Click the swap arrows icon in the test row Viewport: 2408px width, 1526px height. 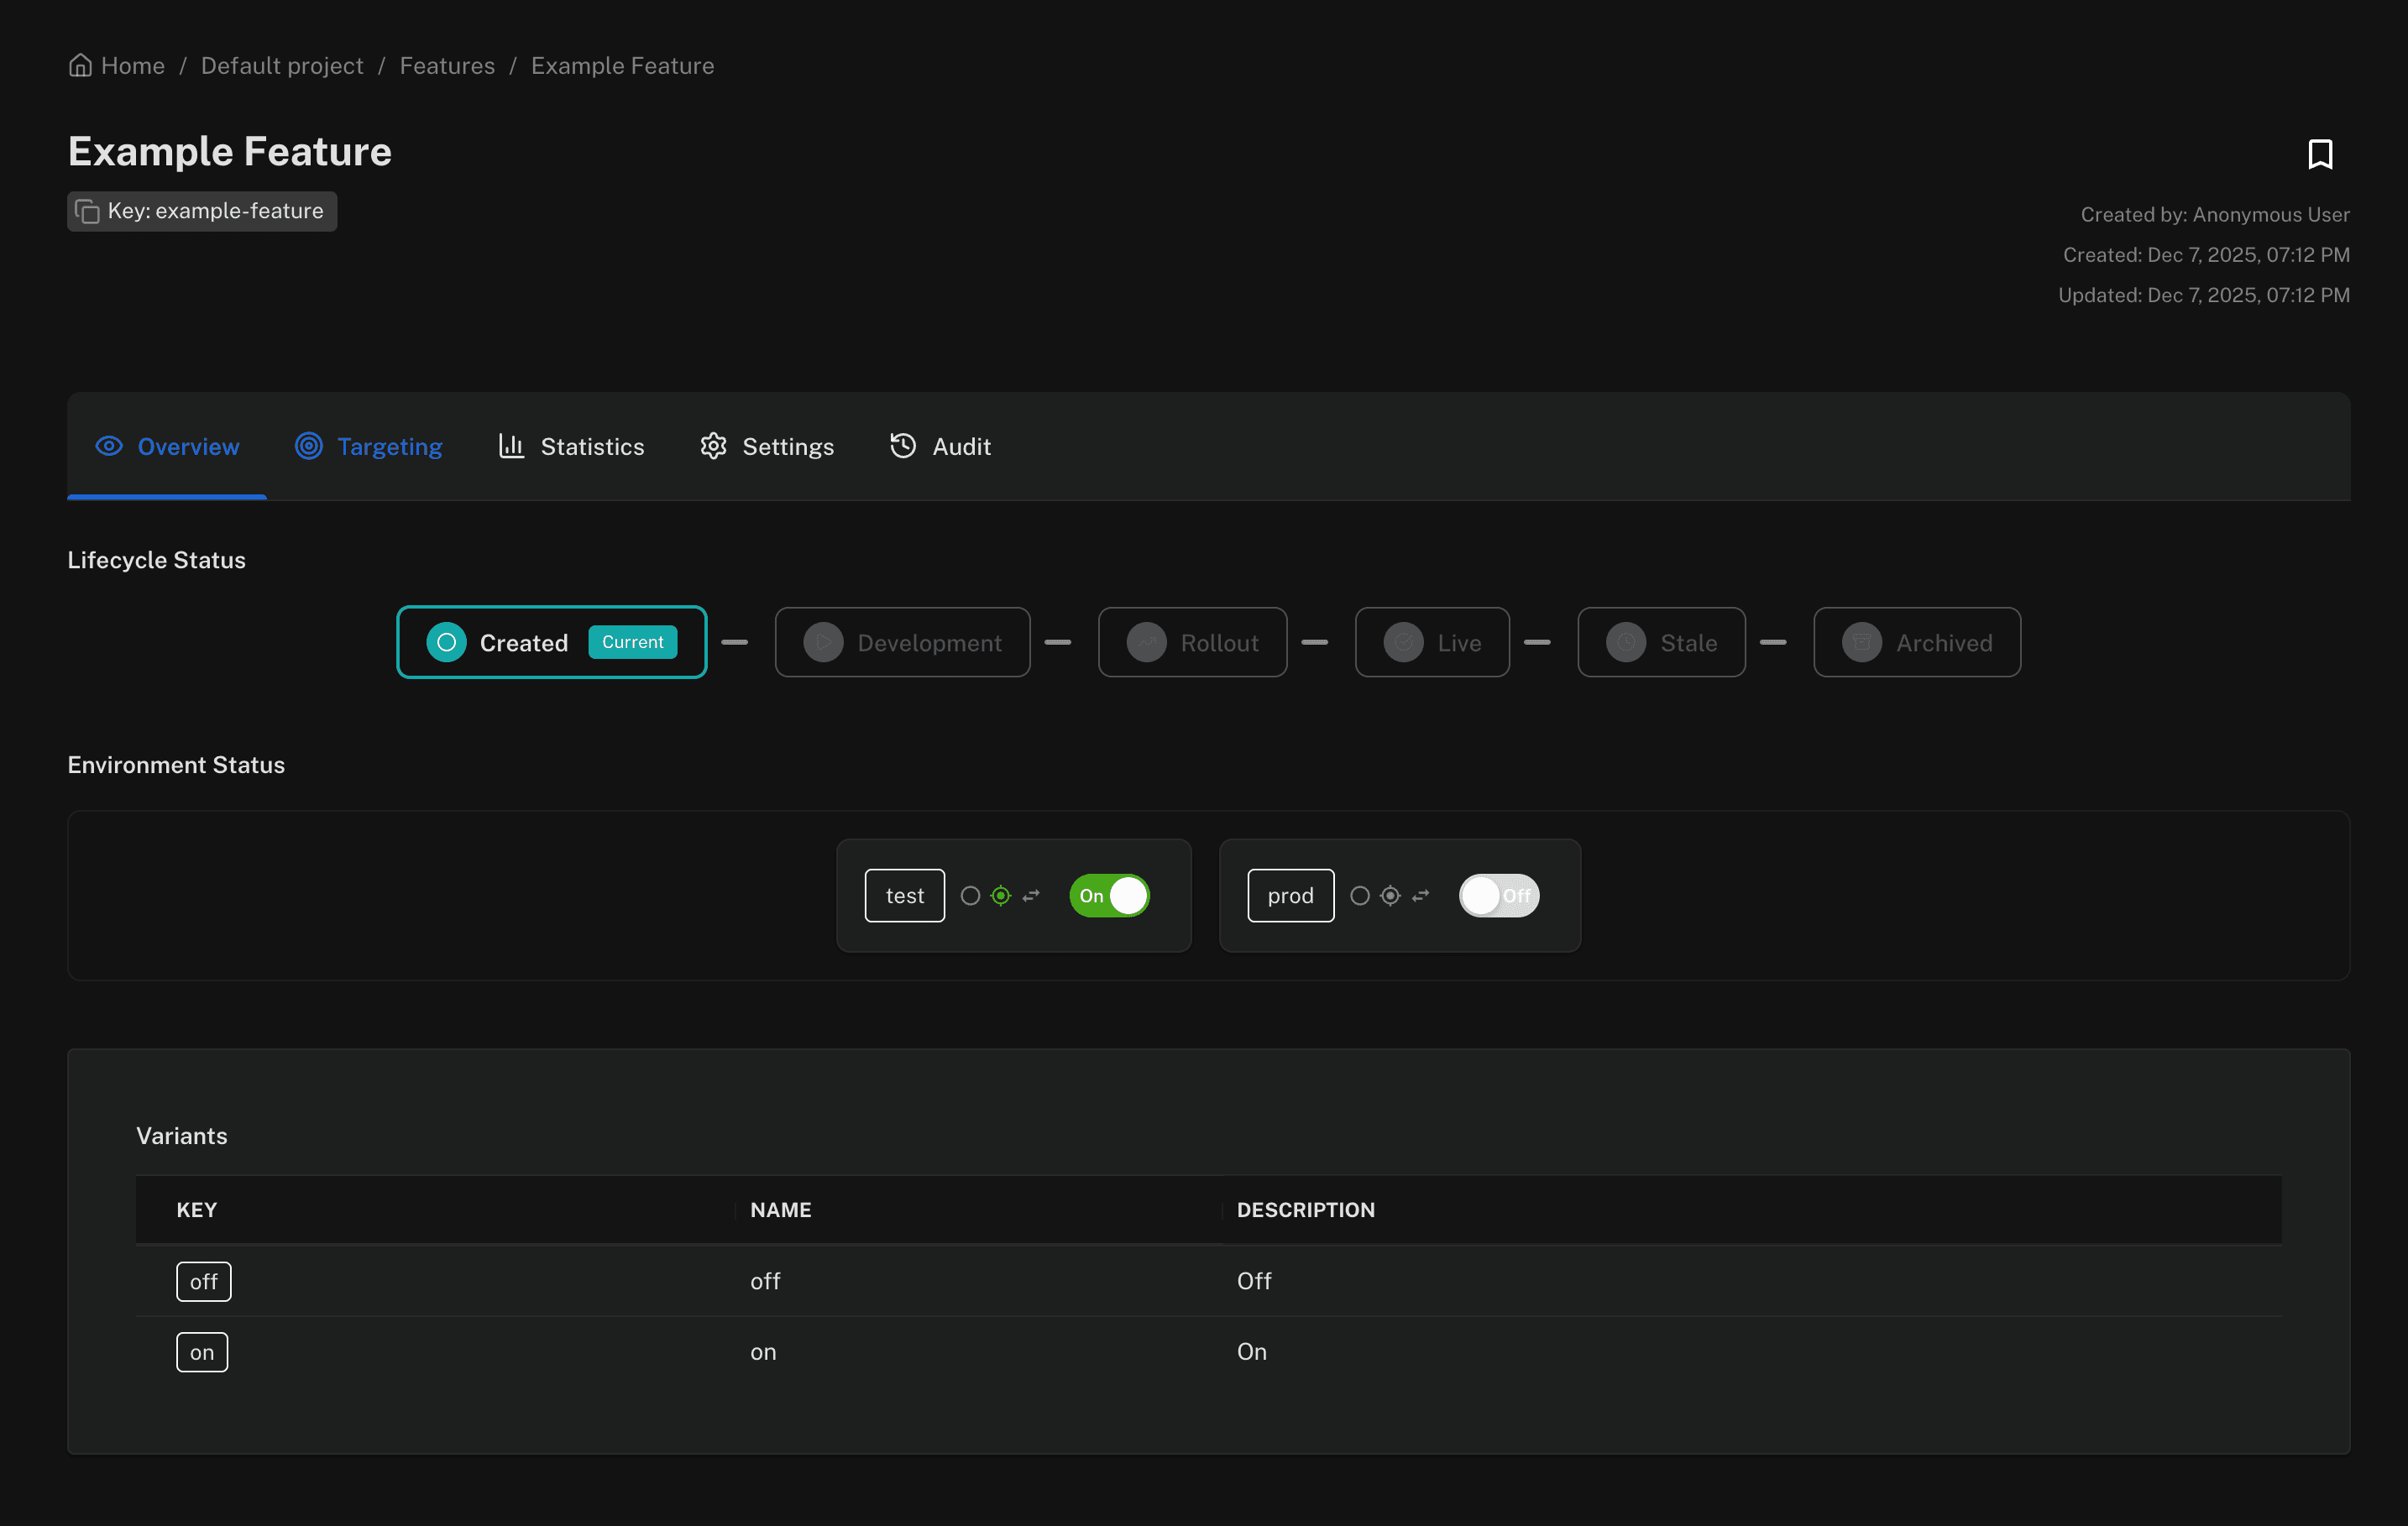click(1030, 896)
